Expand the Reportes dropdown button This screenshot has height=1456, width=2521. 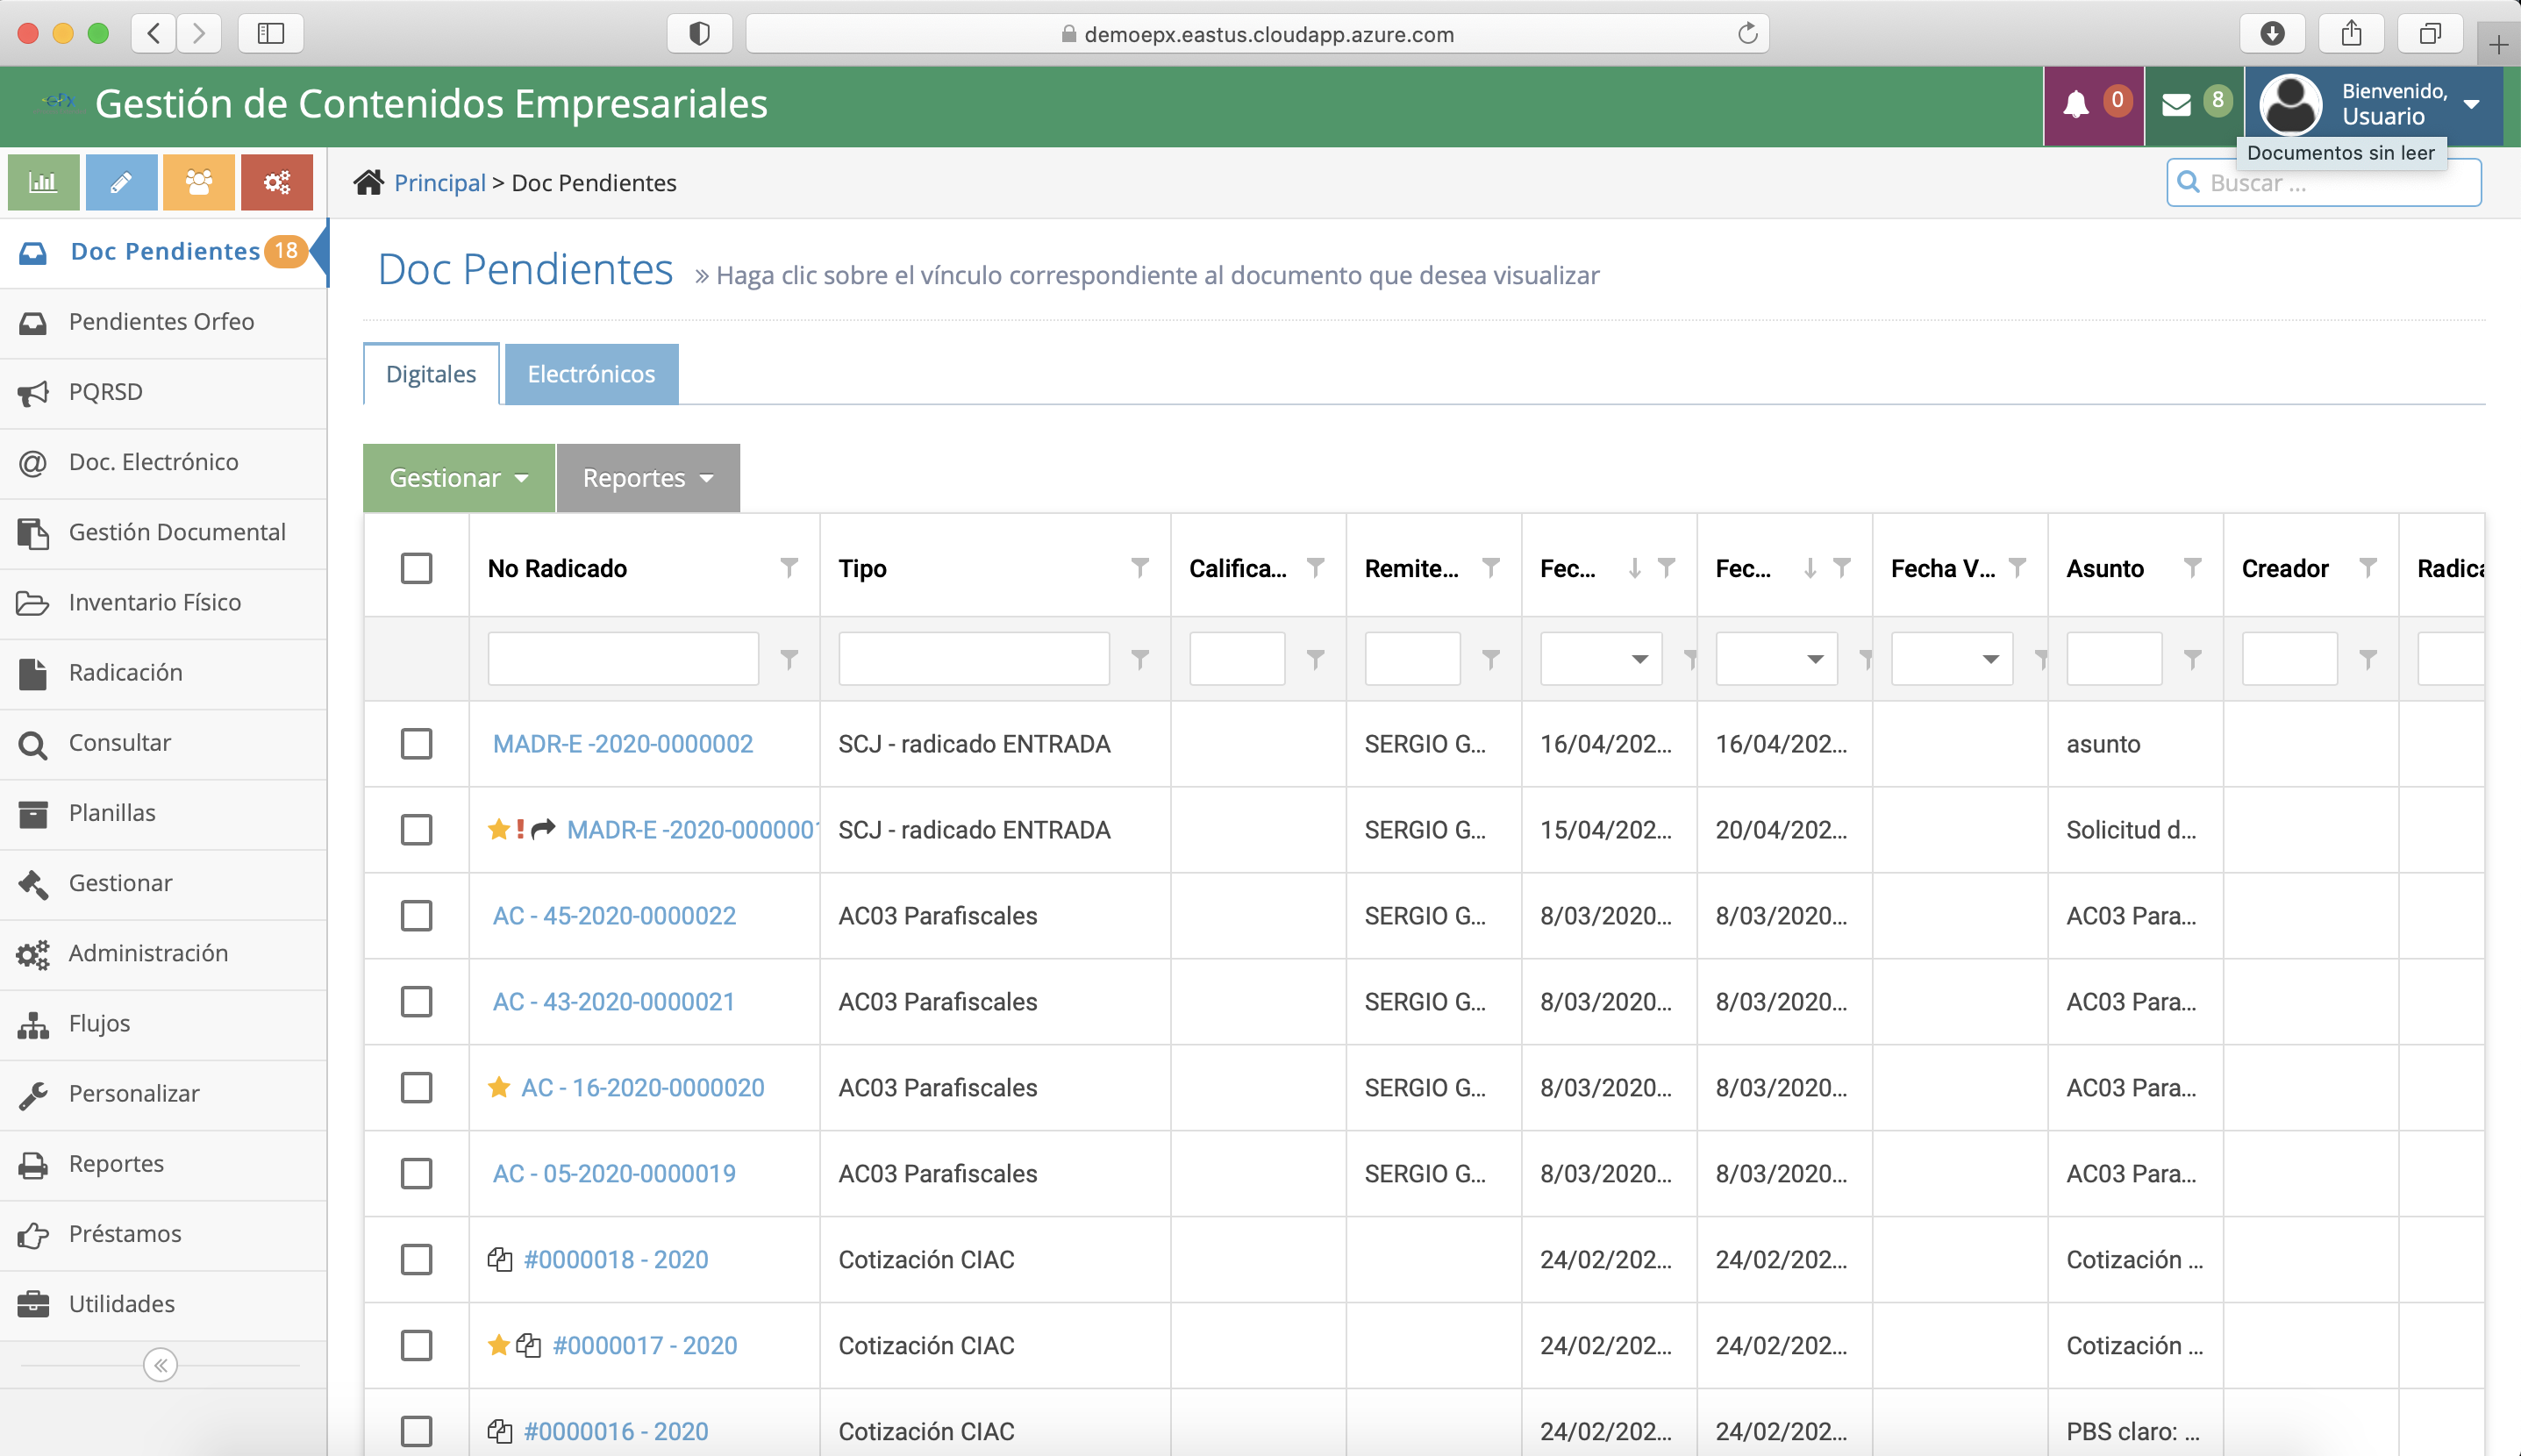click(x=648, y=478)
